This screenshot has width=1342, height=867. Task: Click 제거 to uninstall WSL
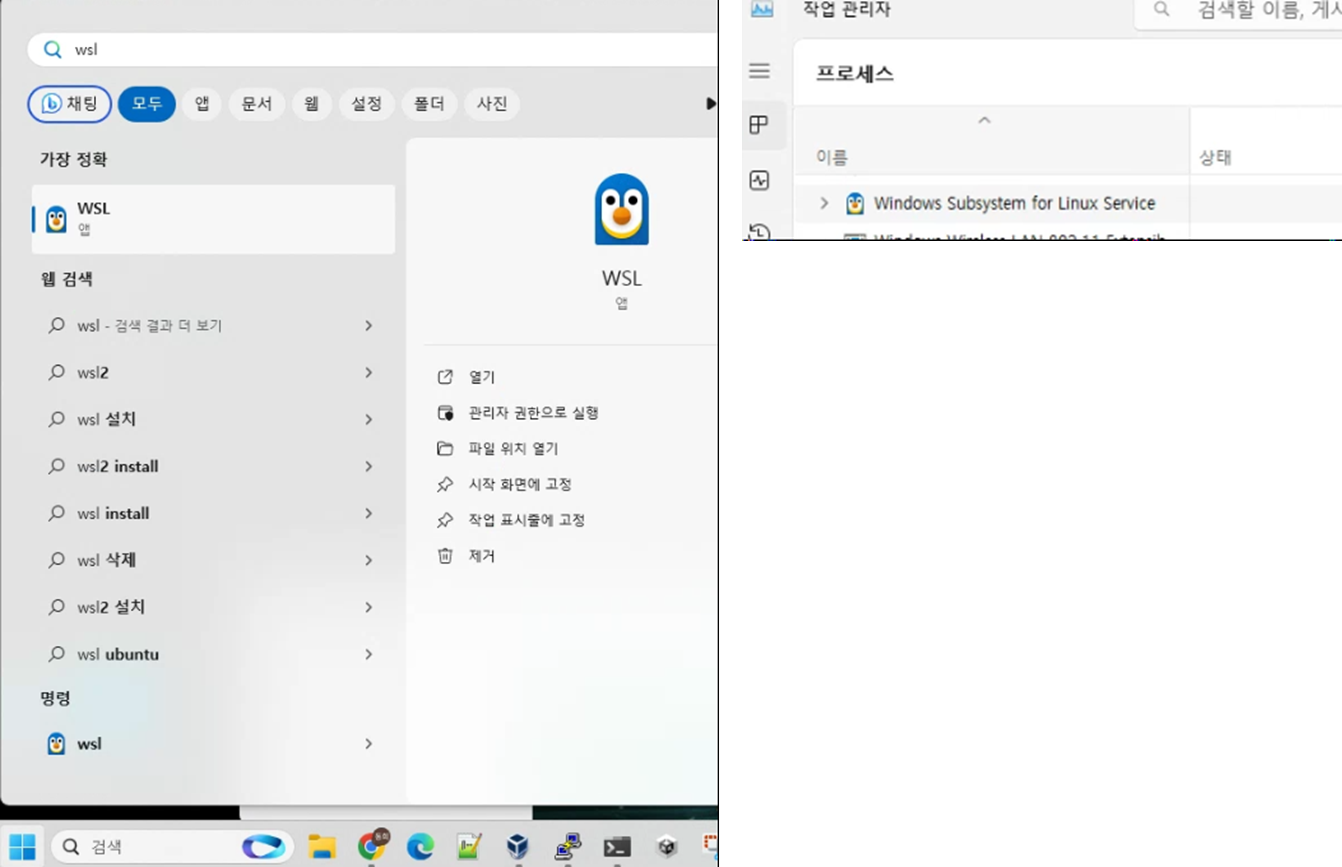pos(482,556)
